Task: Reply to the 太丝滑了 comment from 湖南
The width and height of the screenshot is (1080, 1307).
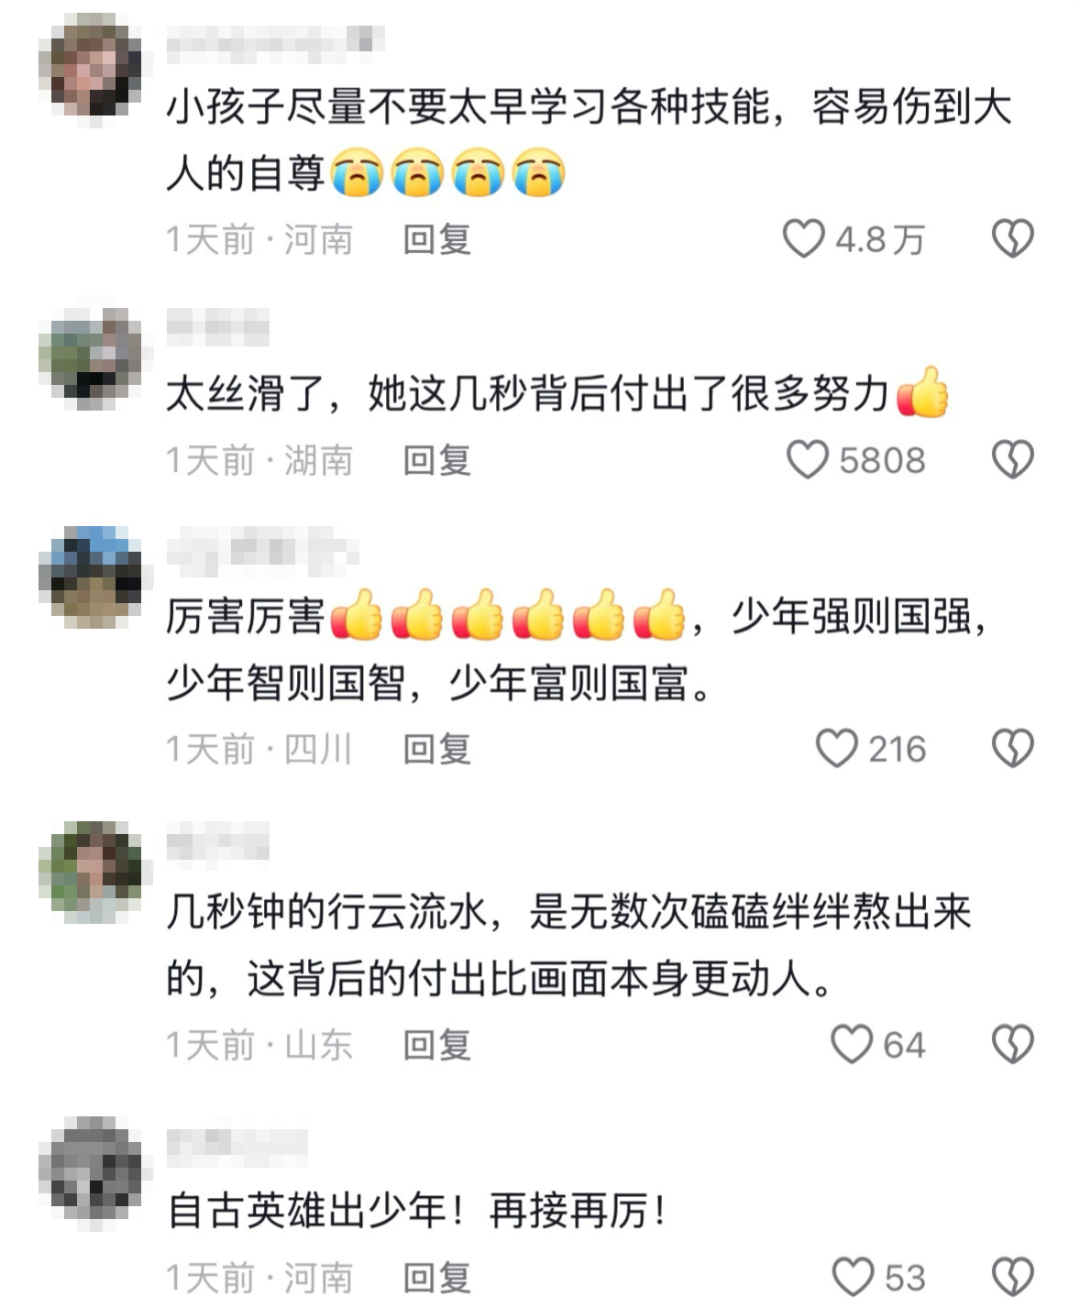Action: click(437, 461)
